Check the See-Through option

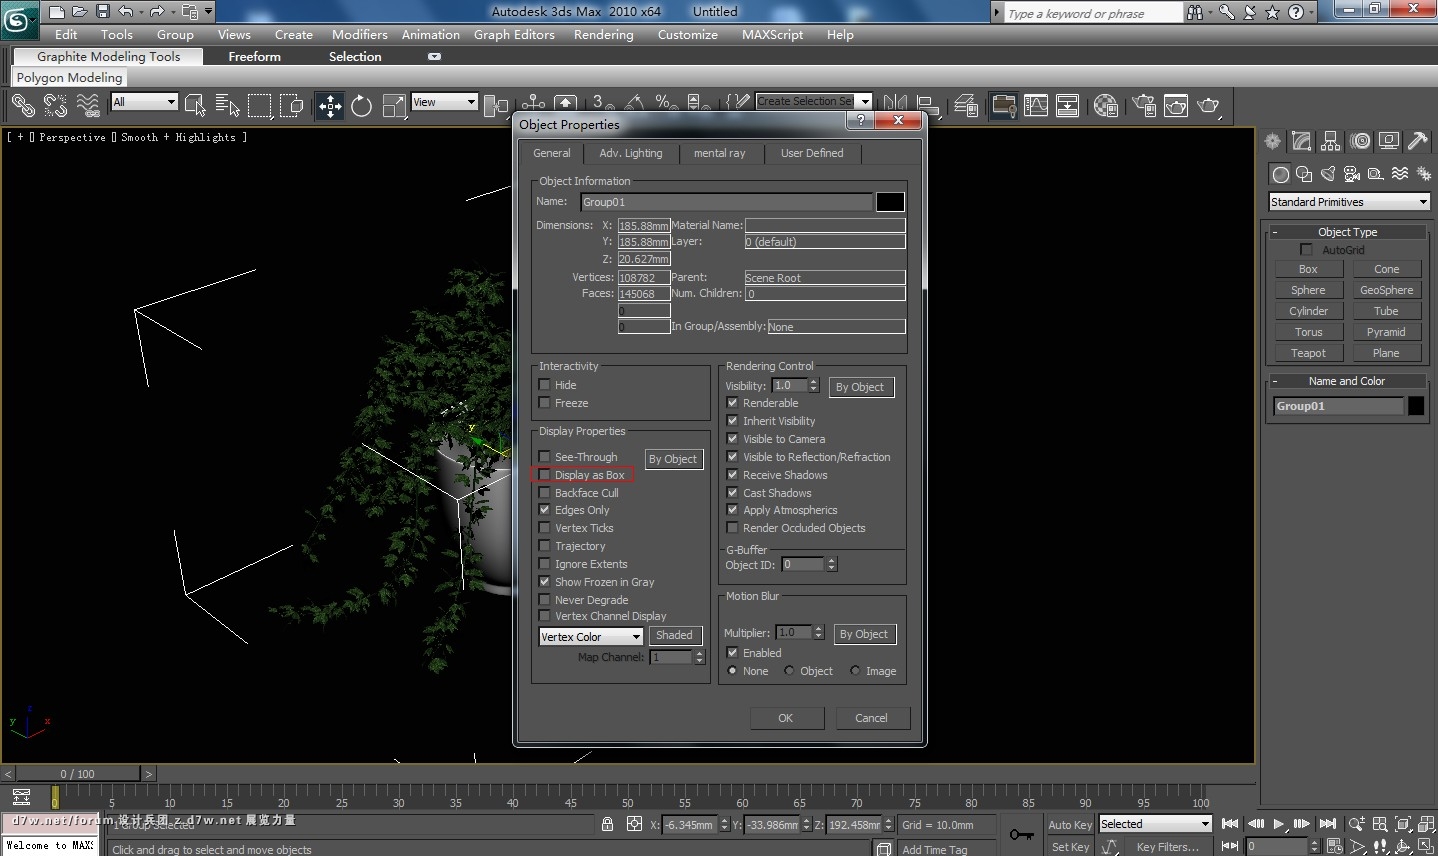point(544,457)
